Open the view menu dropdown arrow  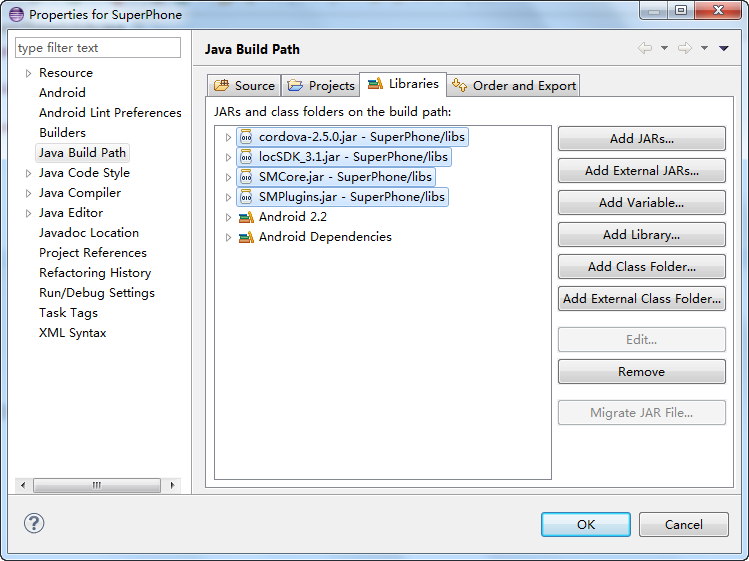724,48
